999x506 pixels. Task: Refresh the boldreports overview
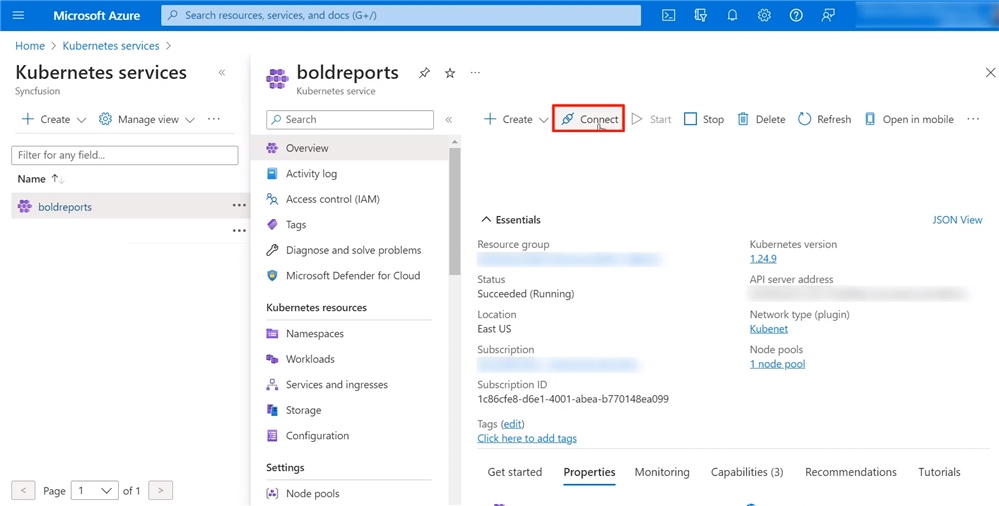click(x=824, y=119)
